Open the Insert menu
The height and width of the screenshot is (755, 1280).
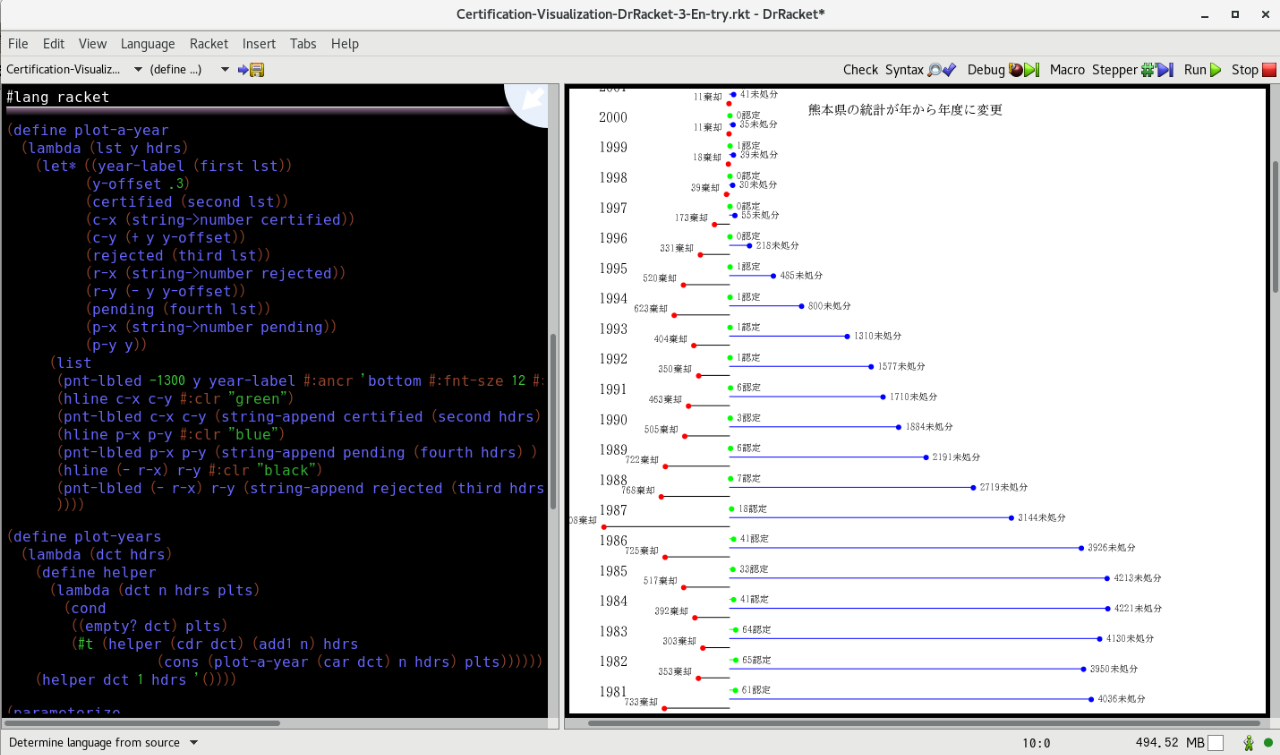pos(259,44)
